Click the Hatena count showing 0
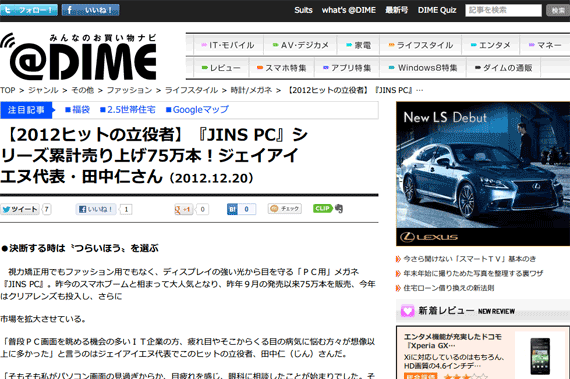The image size is (570, 379). click(247, 209)
